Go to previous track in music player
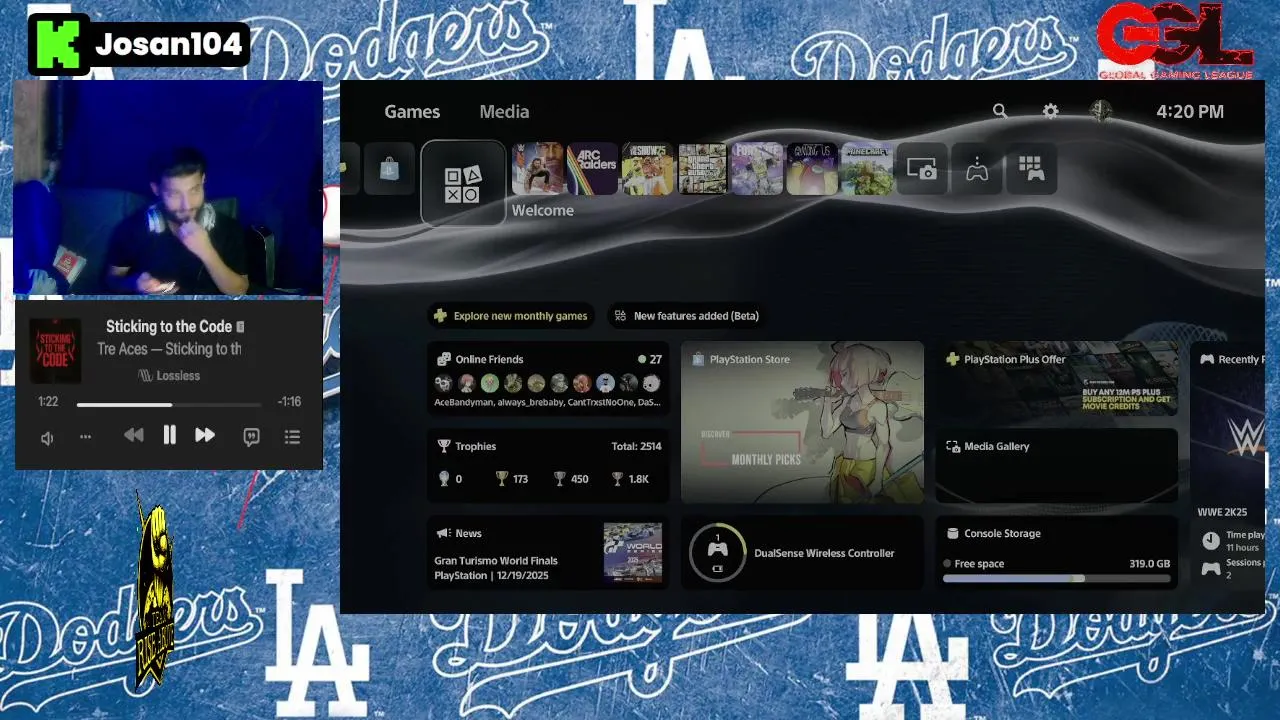 [x=133, y=435]
